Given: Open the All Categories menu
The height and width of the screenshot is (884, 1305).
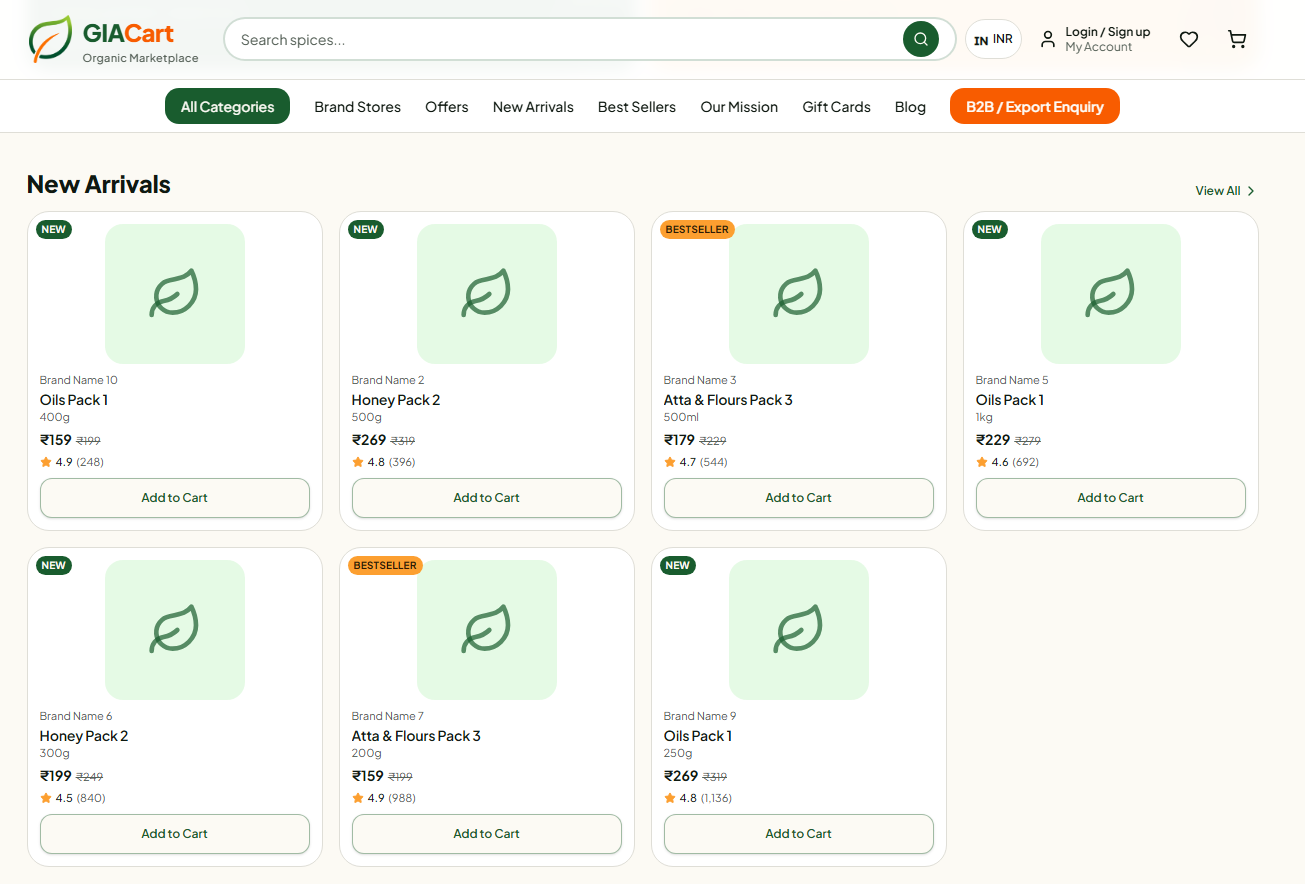Looking at the screenshot, I should coord(227,106).
